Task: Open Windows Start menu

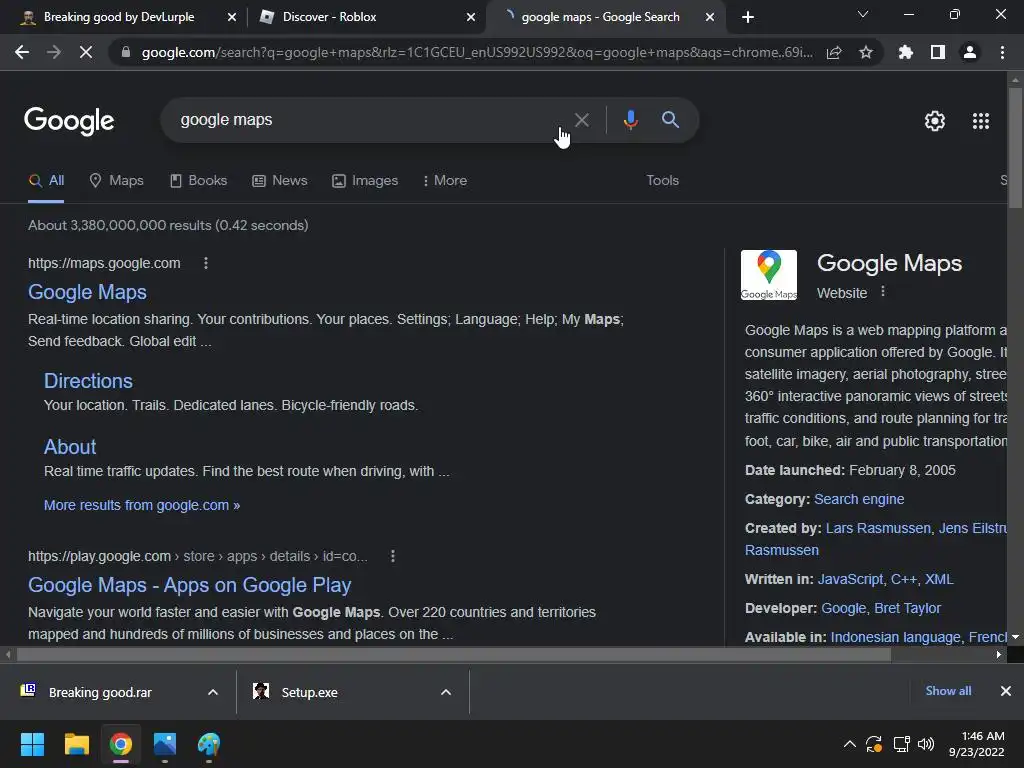Action: click(32, 744)
